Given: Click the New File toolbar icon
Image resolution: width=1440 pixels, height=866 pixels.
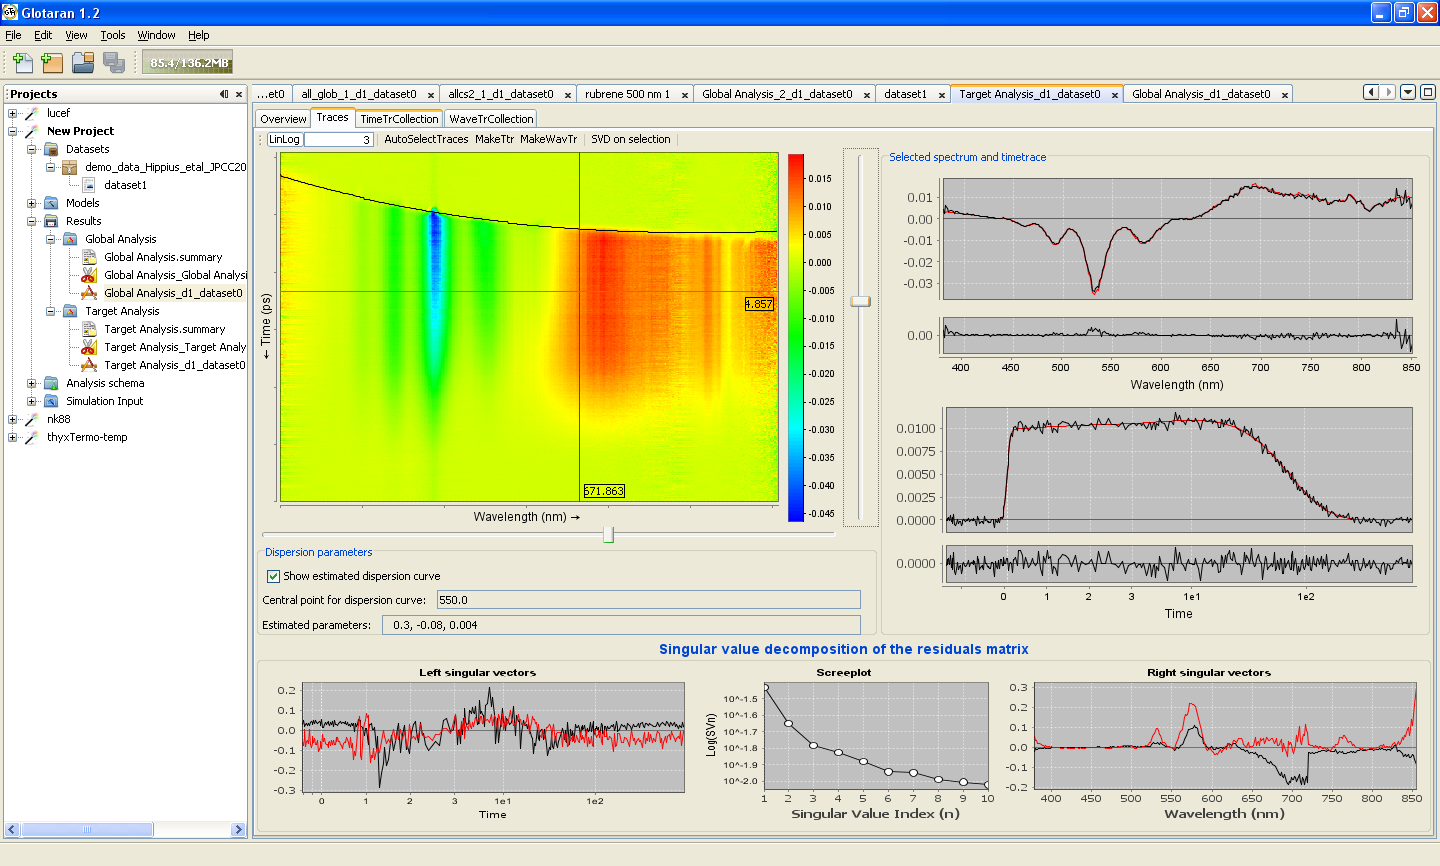Looking at the screenshot, I should [x=22, y=62].
